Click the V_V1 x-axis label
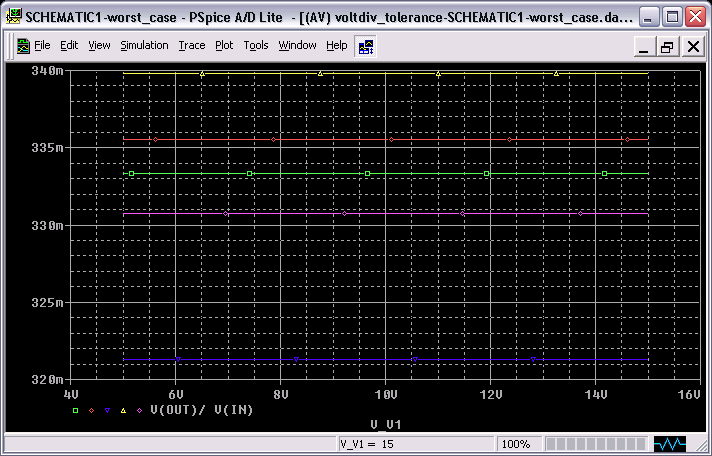The width and height of the screenshot is (712, 456). [385, 424]
